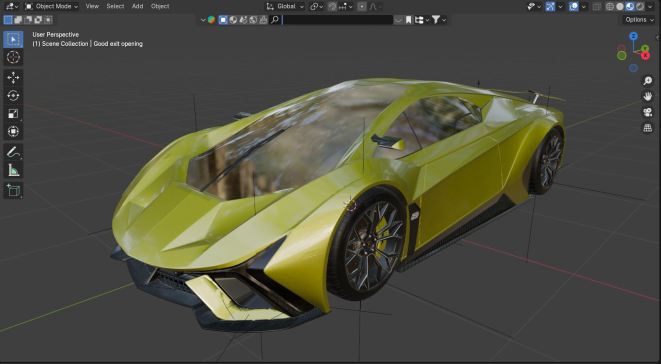Toggle the camera view icon
The image size is (661, 364).
click(648, 112)
